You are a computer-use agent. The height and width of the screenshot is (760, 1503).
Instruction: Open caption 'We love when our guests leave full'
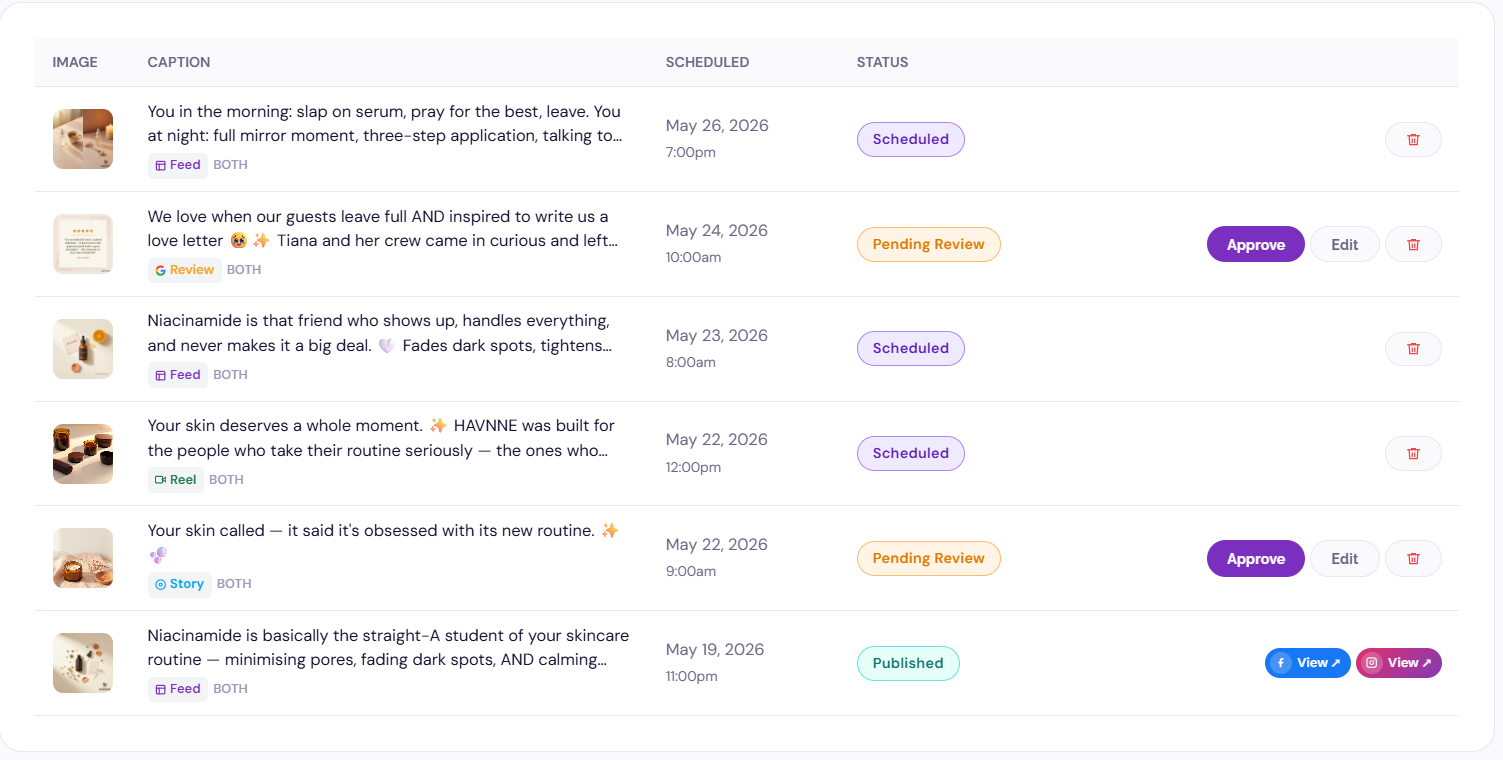tap(383, 229)
